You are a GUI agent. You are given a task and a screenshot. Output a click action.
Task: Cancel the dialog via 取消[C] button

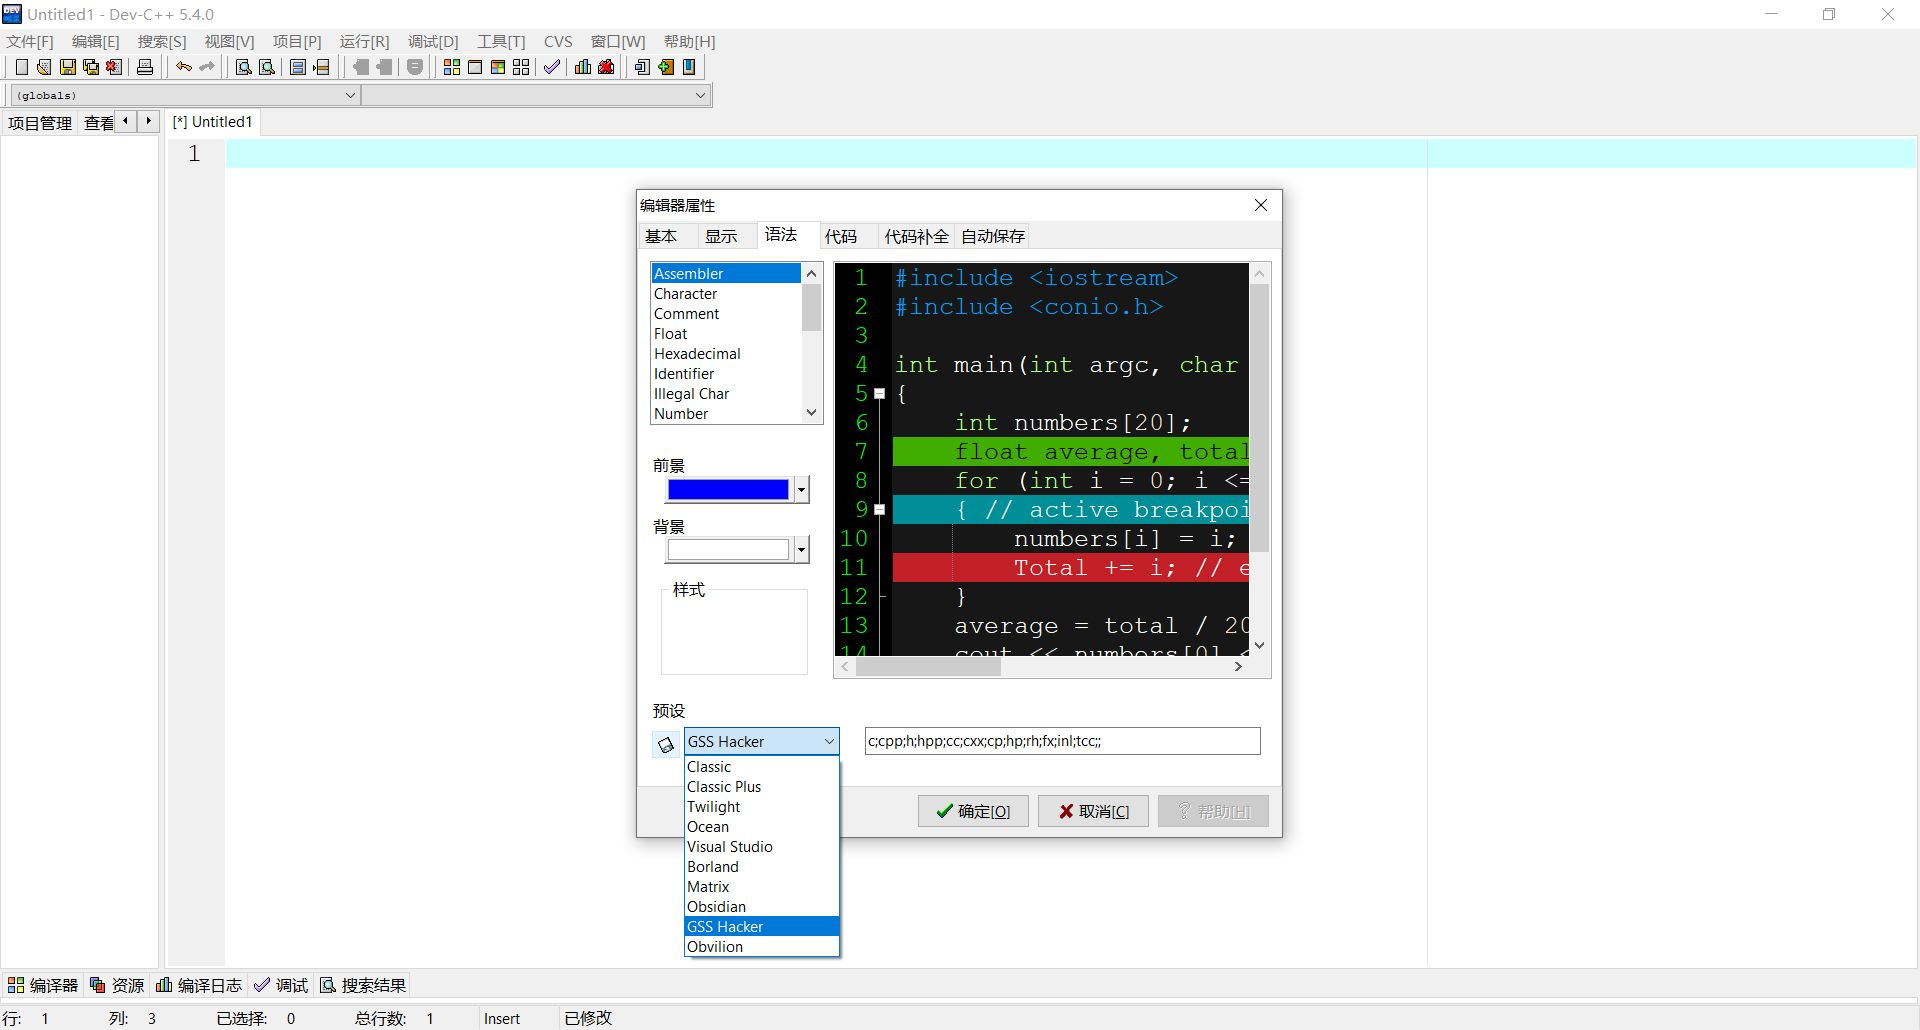tap(1092, 811)
